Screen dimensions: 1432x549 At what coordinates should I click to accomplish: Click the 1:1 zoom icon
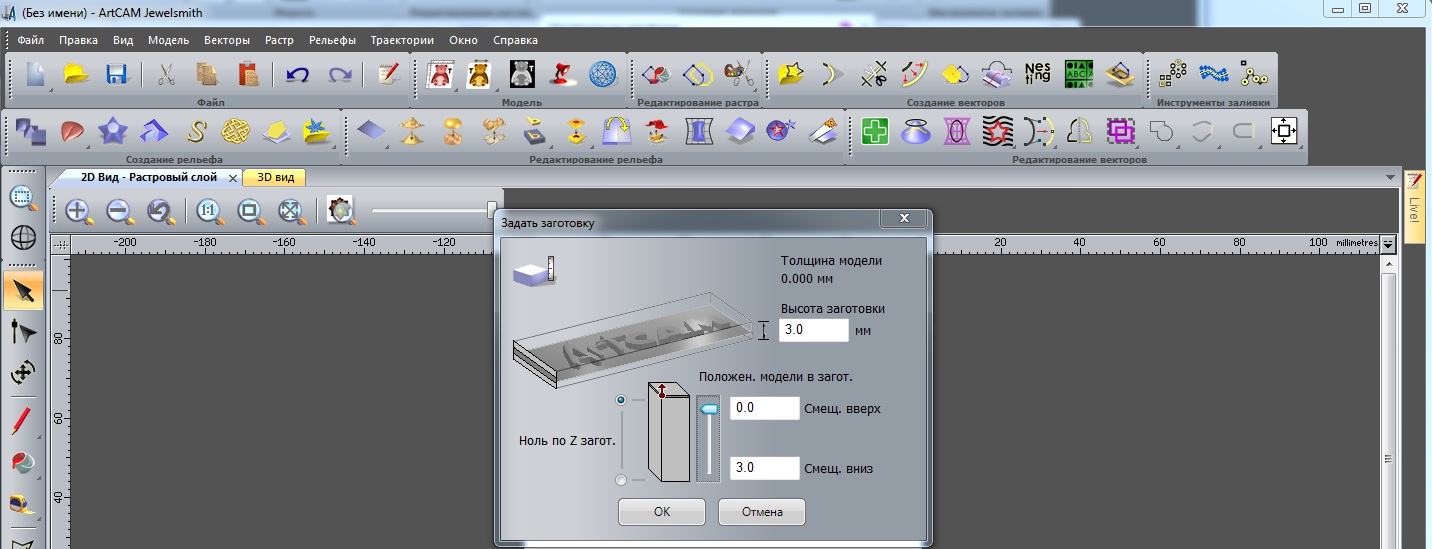(208, 211)
